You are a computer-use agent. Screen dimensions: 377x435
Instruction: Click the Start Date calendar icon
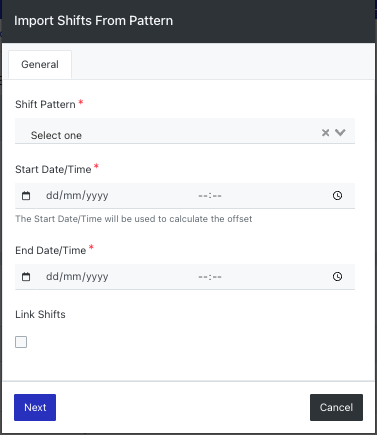tap(26, 196)
